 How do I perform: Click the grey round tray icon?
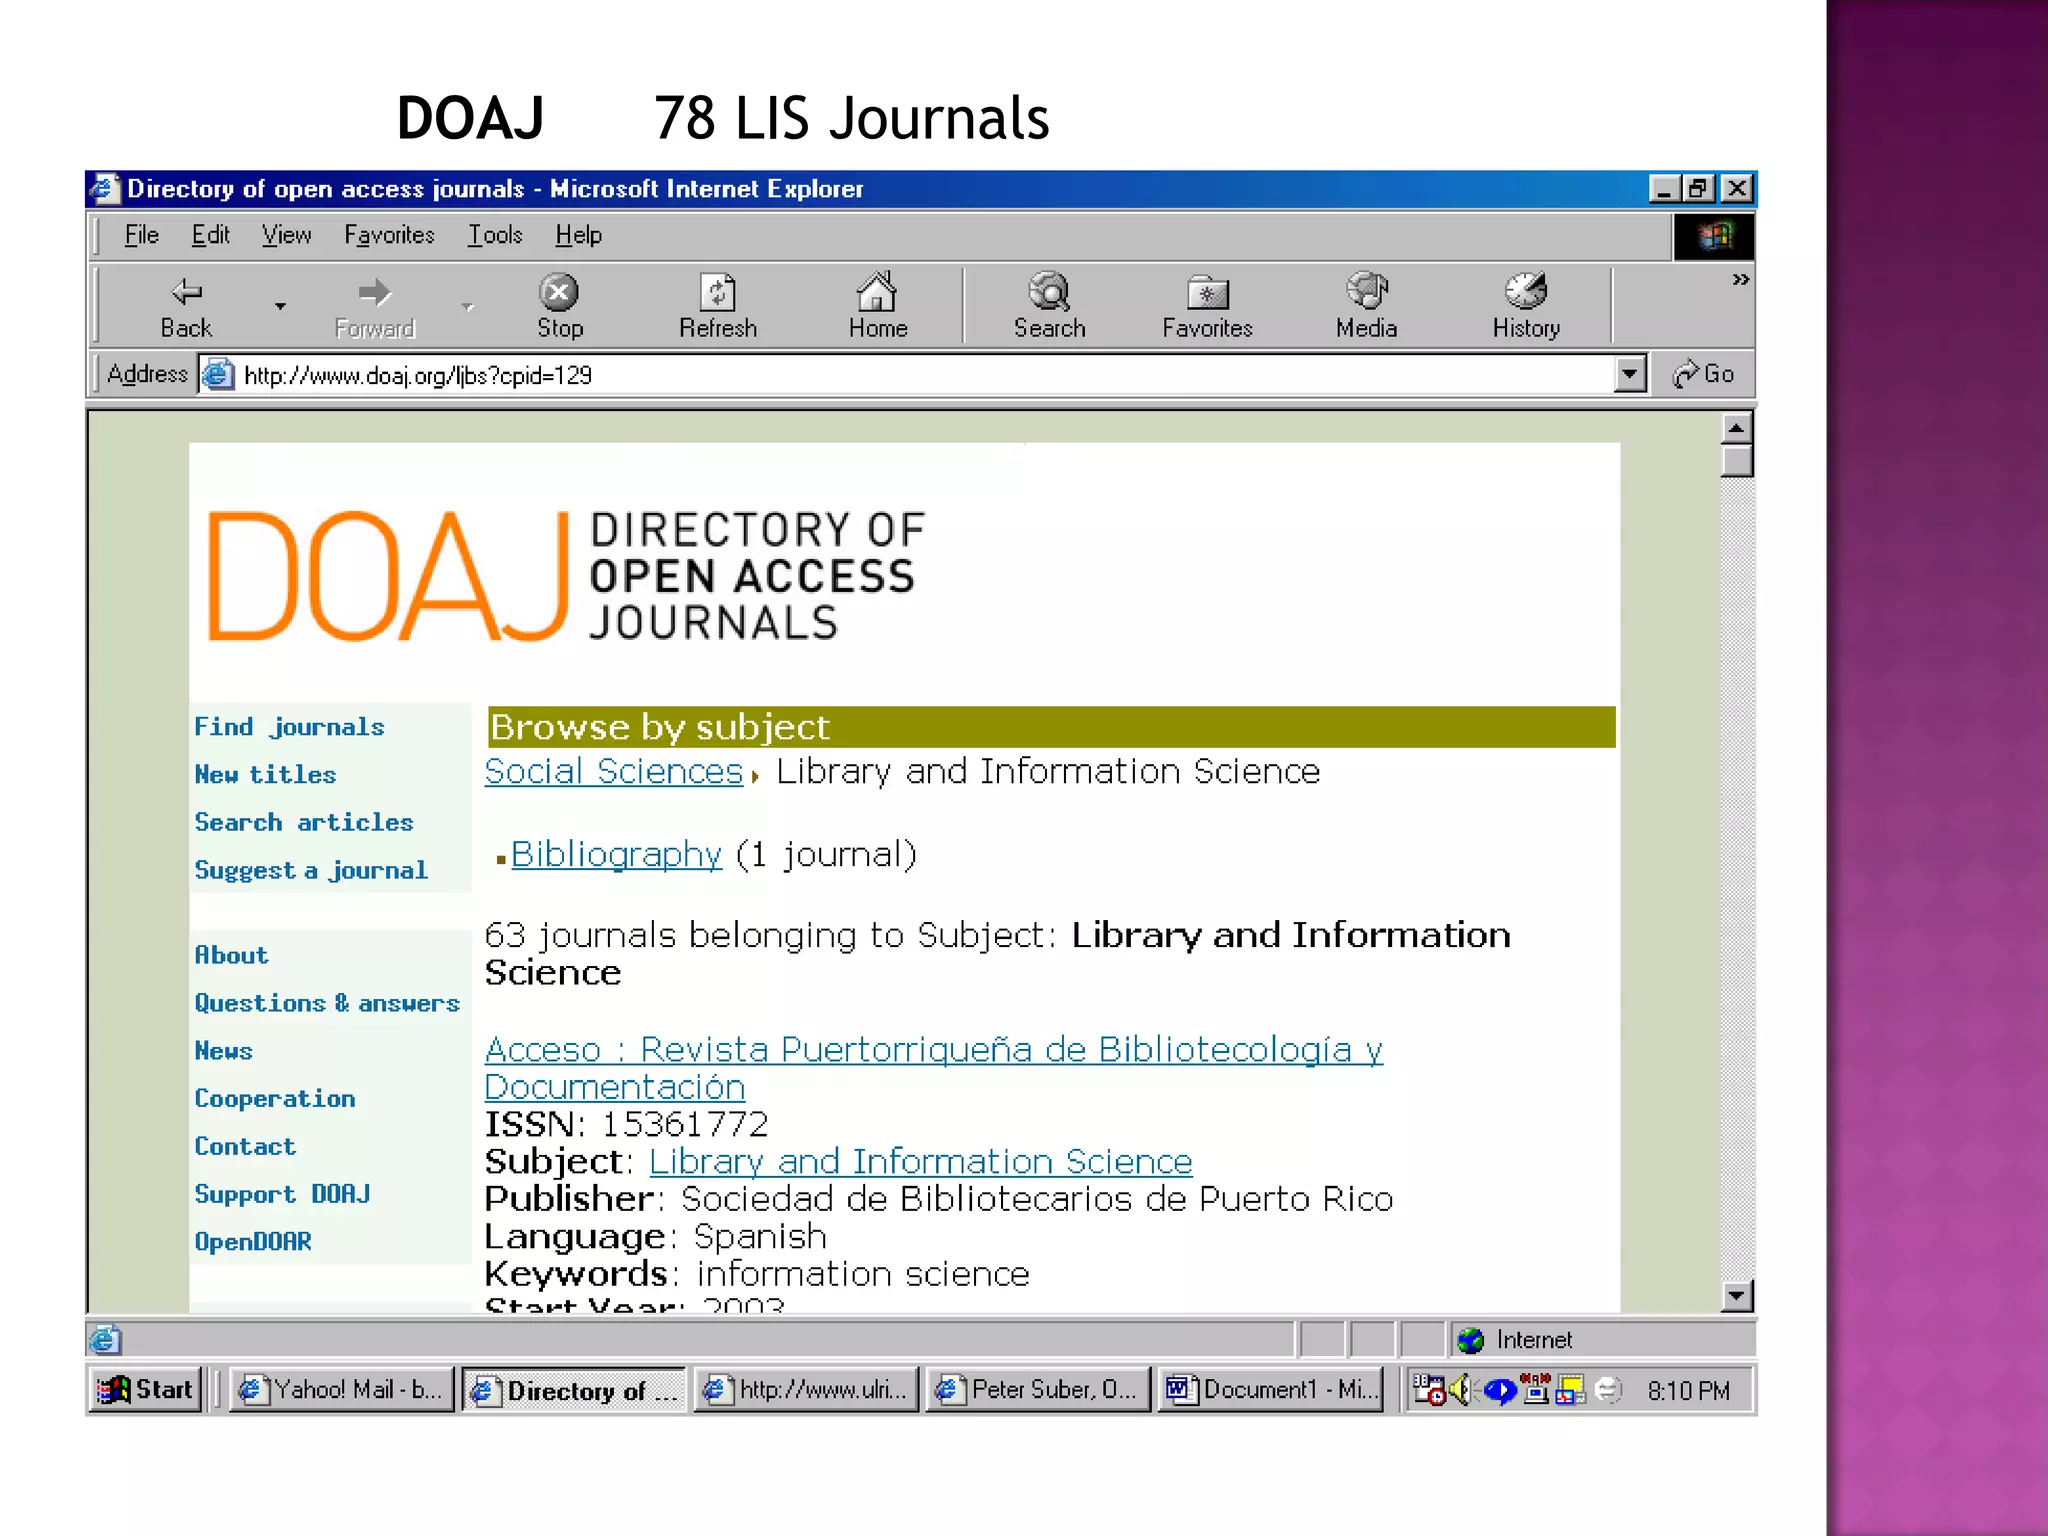(x=1607, y=1390)
